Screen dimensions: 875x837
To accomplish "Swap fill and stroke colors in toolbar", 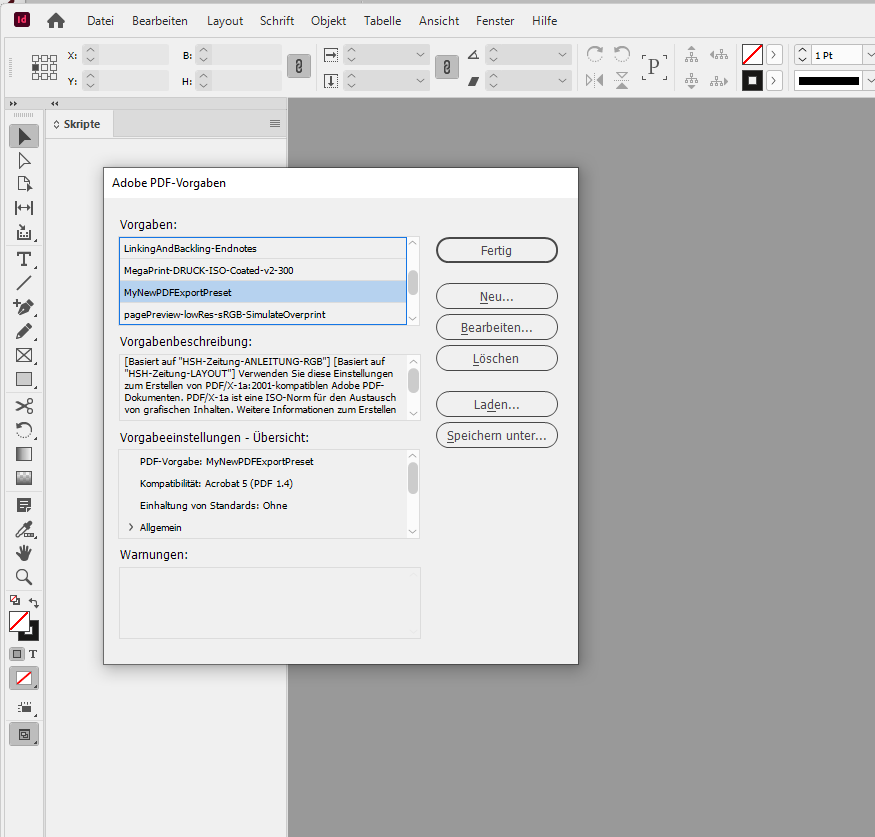I will 35,602.
